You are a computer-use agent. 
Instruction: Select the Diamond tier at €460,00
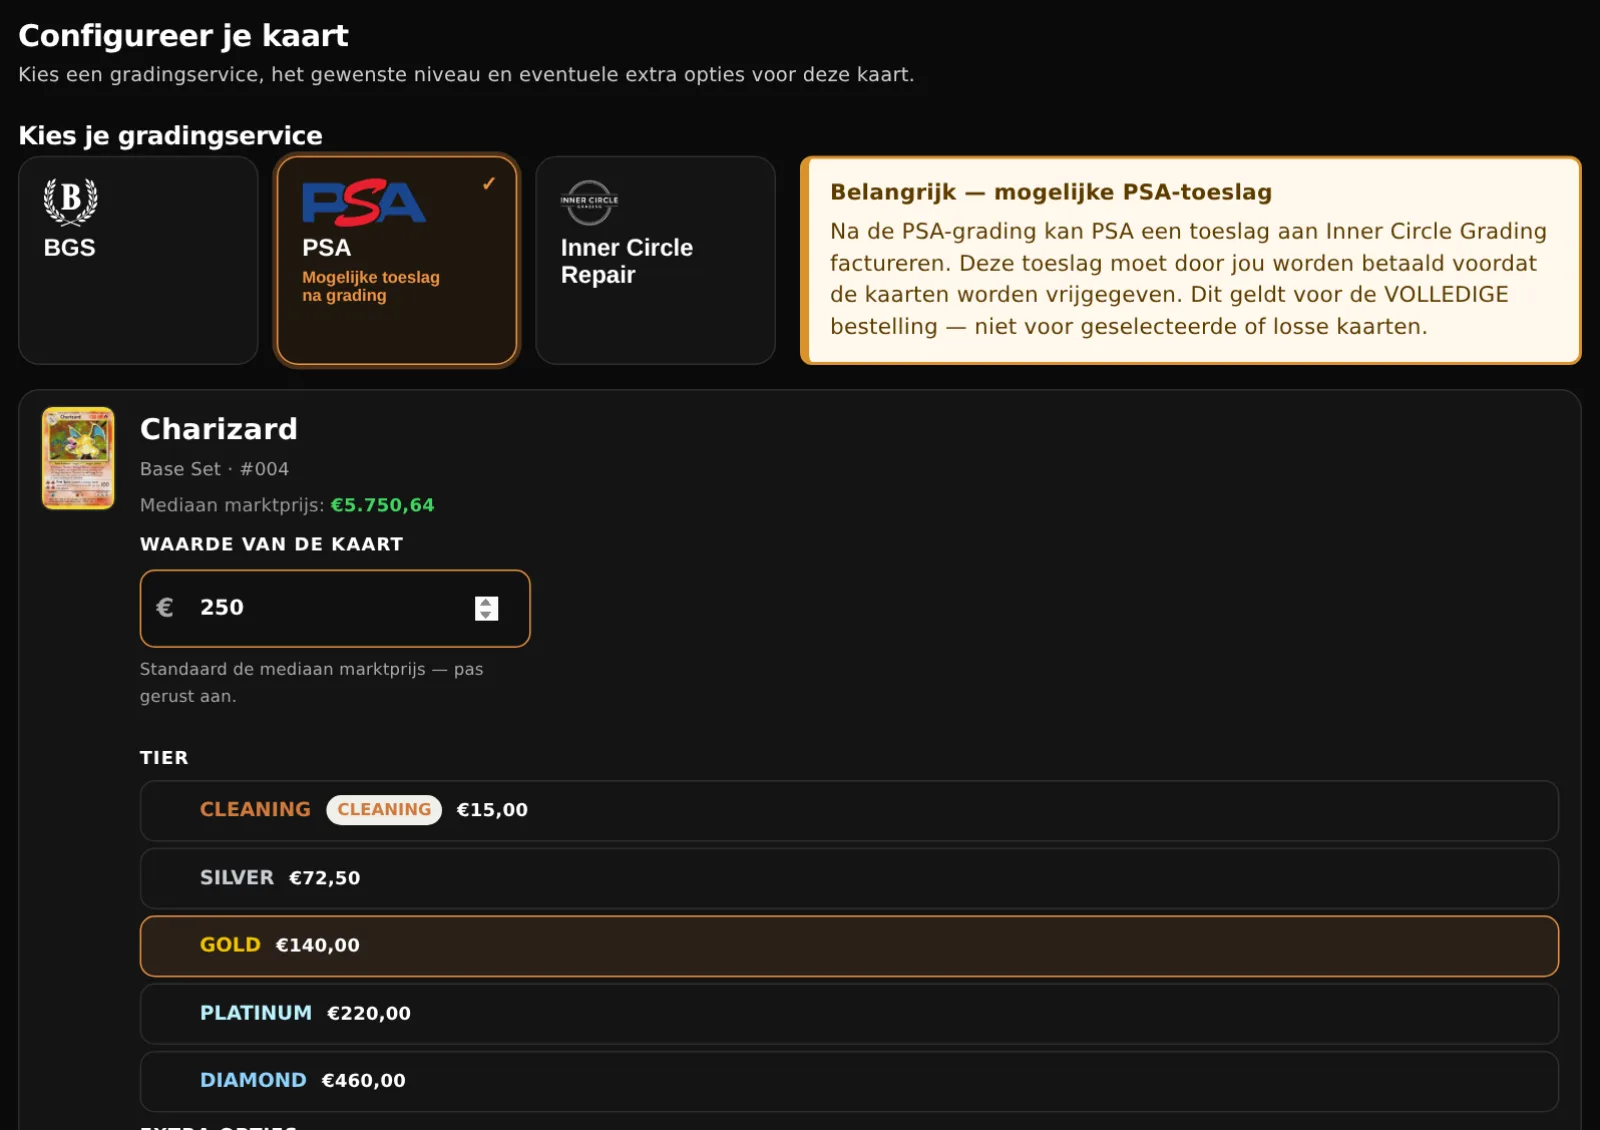click(849, 1081)
